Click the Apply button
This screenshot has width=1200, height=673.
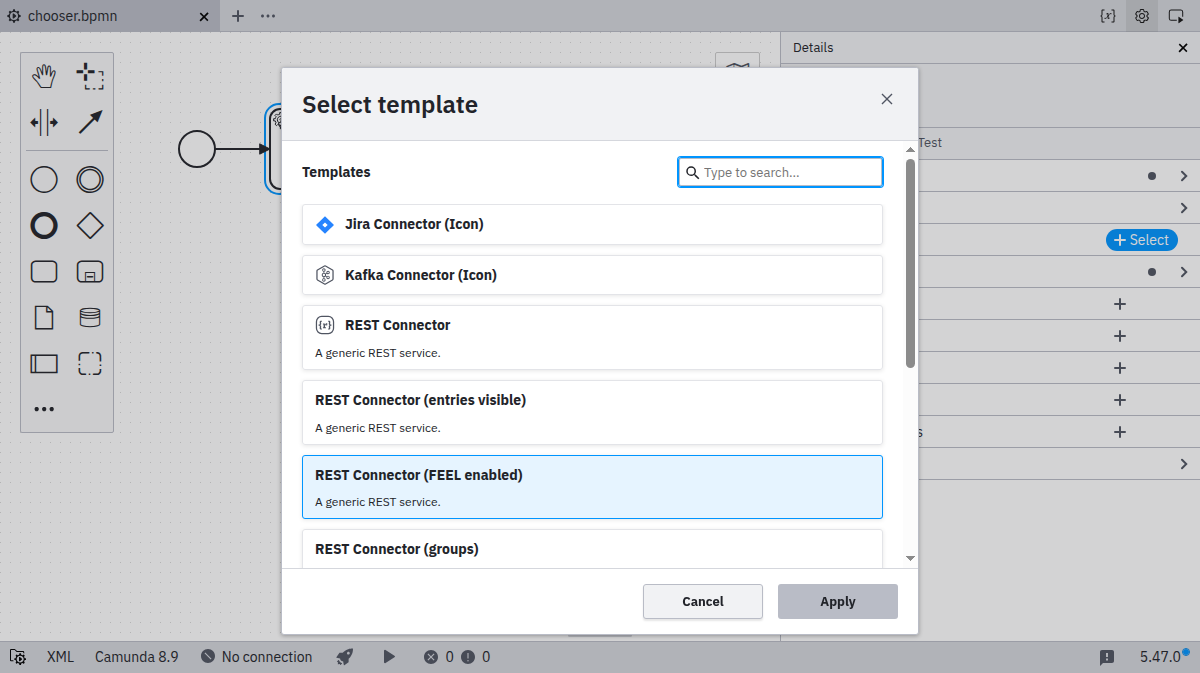838,601
